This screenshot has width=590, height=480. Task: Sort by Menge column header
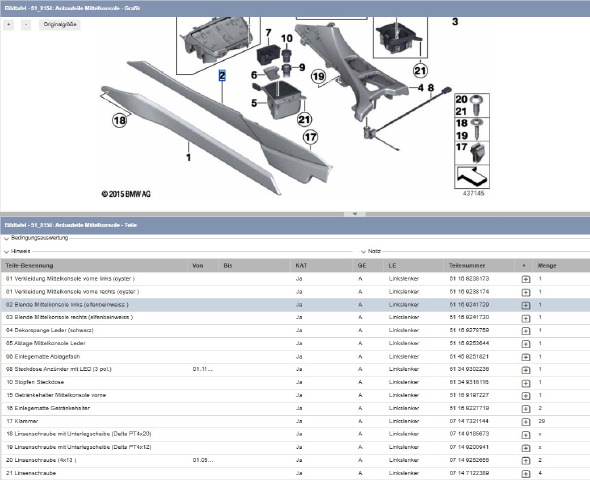click(x=561, y=266)
